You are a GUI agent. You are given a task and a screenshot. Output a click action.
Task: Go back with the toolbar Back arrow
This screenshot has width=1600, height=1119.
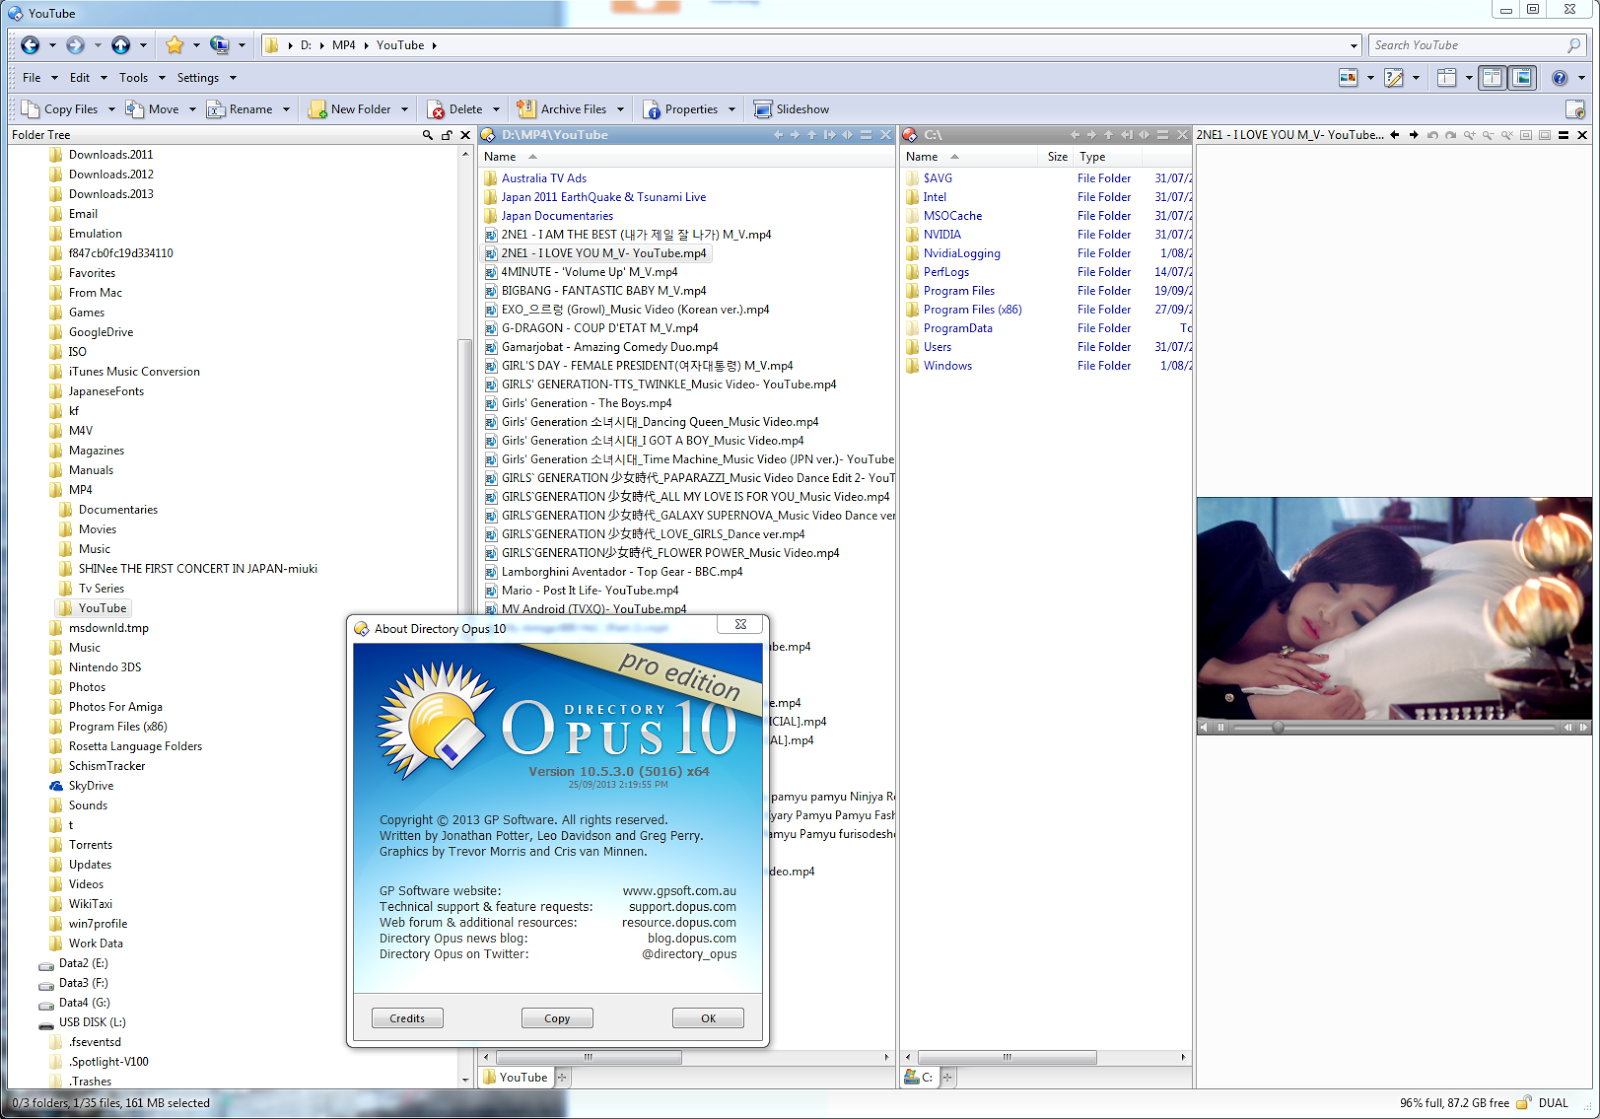point(30,45)
